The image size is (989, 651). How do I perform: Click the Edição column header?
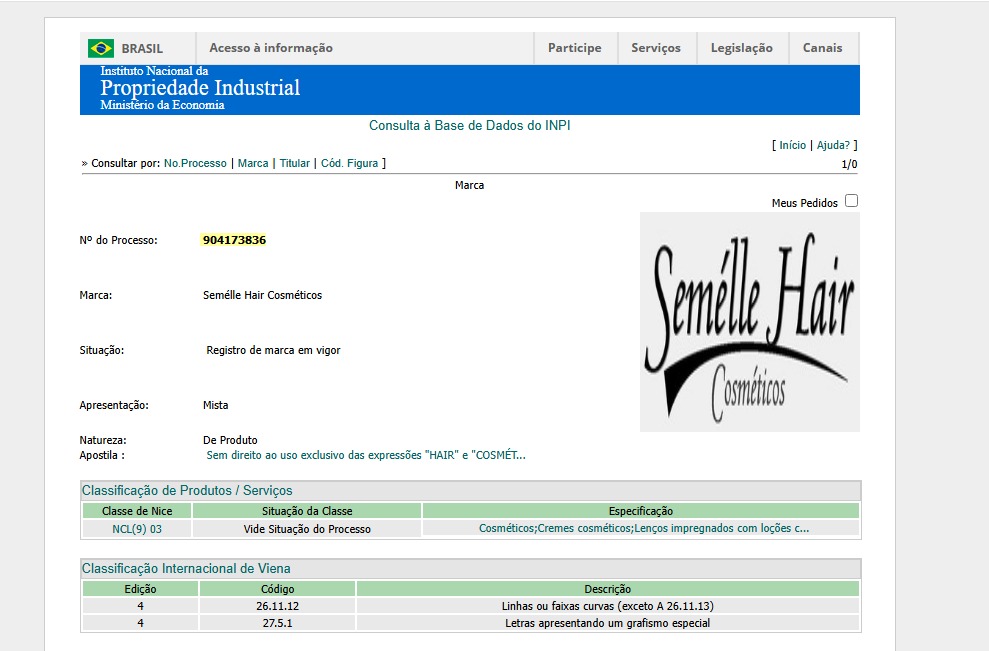(140, 589)
